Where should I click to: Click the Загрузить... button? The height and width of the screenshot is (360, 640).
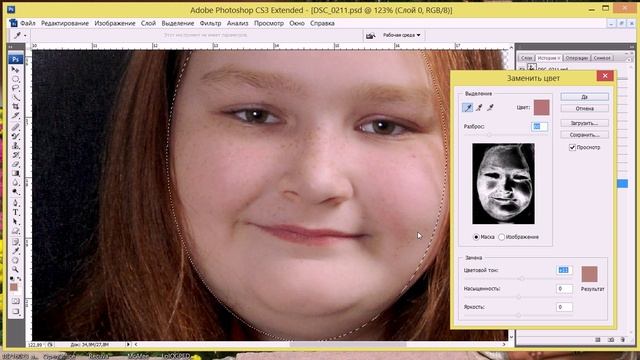(x=584, y=123)
